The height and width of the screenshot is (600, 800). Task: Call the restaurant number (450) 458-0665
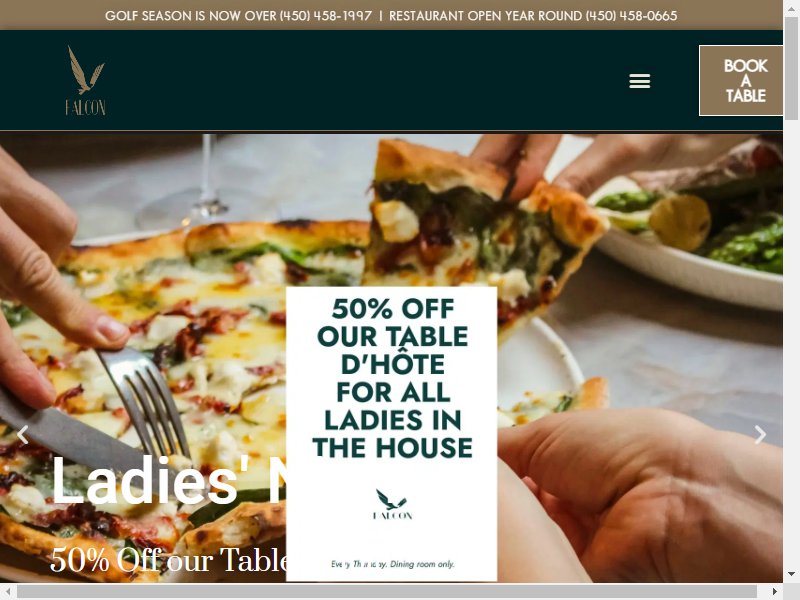pos(631,16)
